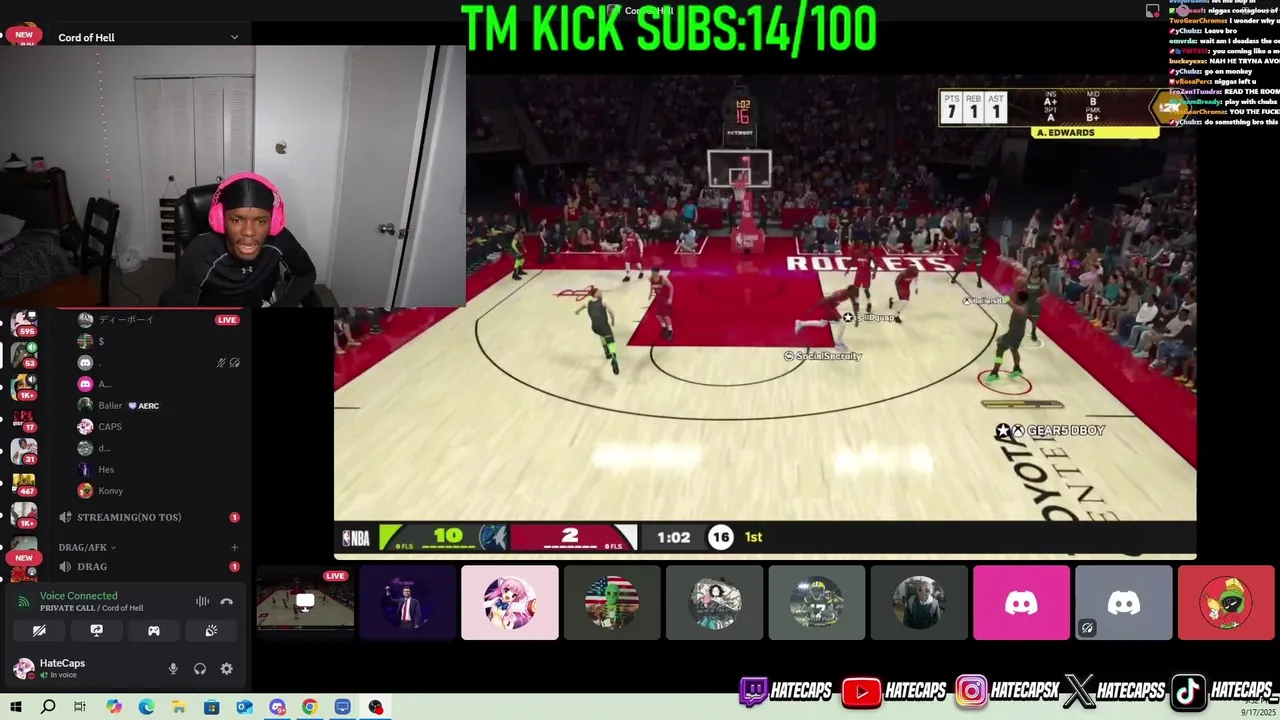Screen dimensions: 1280x720
Task: Open the server icon with 467 badge
Action: [24, 483]
